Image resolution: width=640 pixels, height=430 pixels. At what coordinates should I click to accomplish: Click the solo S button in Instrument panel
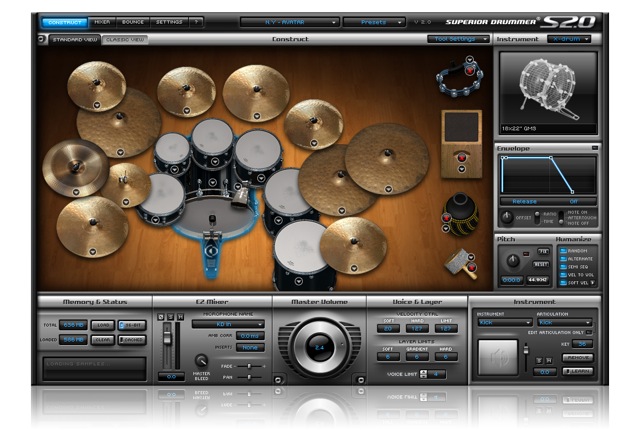(539, 360)
